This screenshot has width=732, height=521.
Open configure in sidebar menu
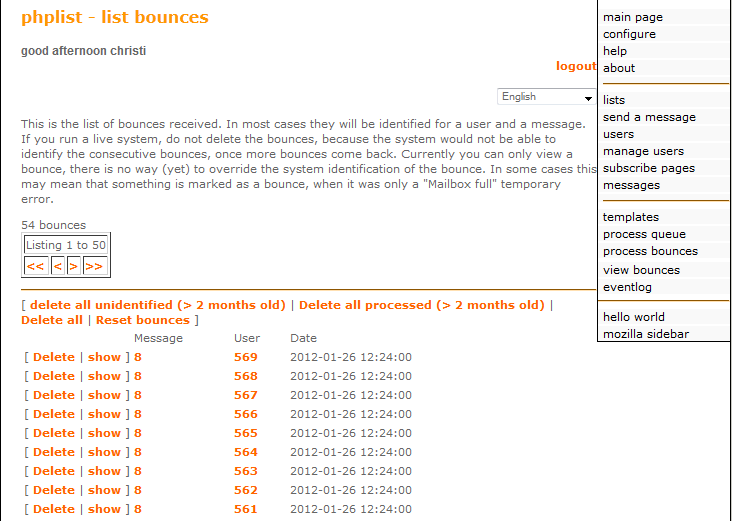coord(629,34)
